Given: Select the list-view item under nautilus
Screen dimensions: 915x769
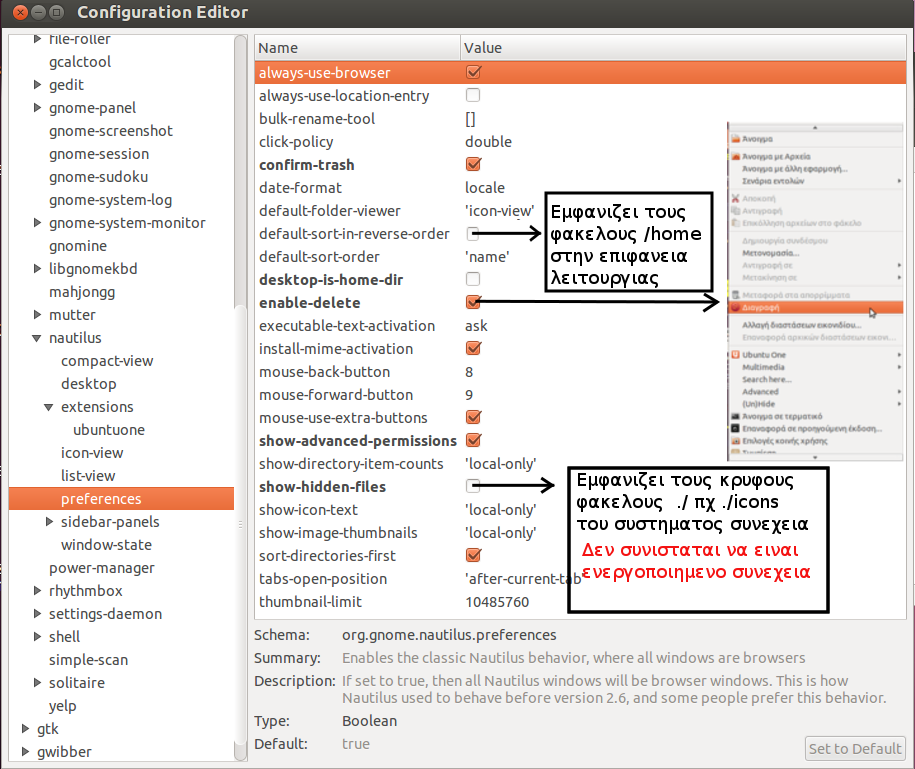Looking at the screenshot, I should coord(88,476).
